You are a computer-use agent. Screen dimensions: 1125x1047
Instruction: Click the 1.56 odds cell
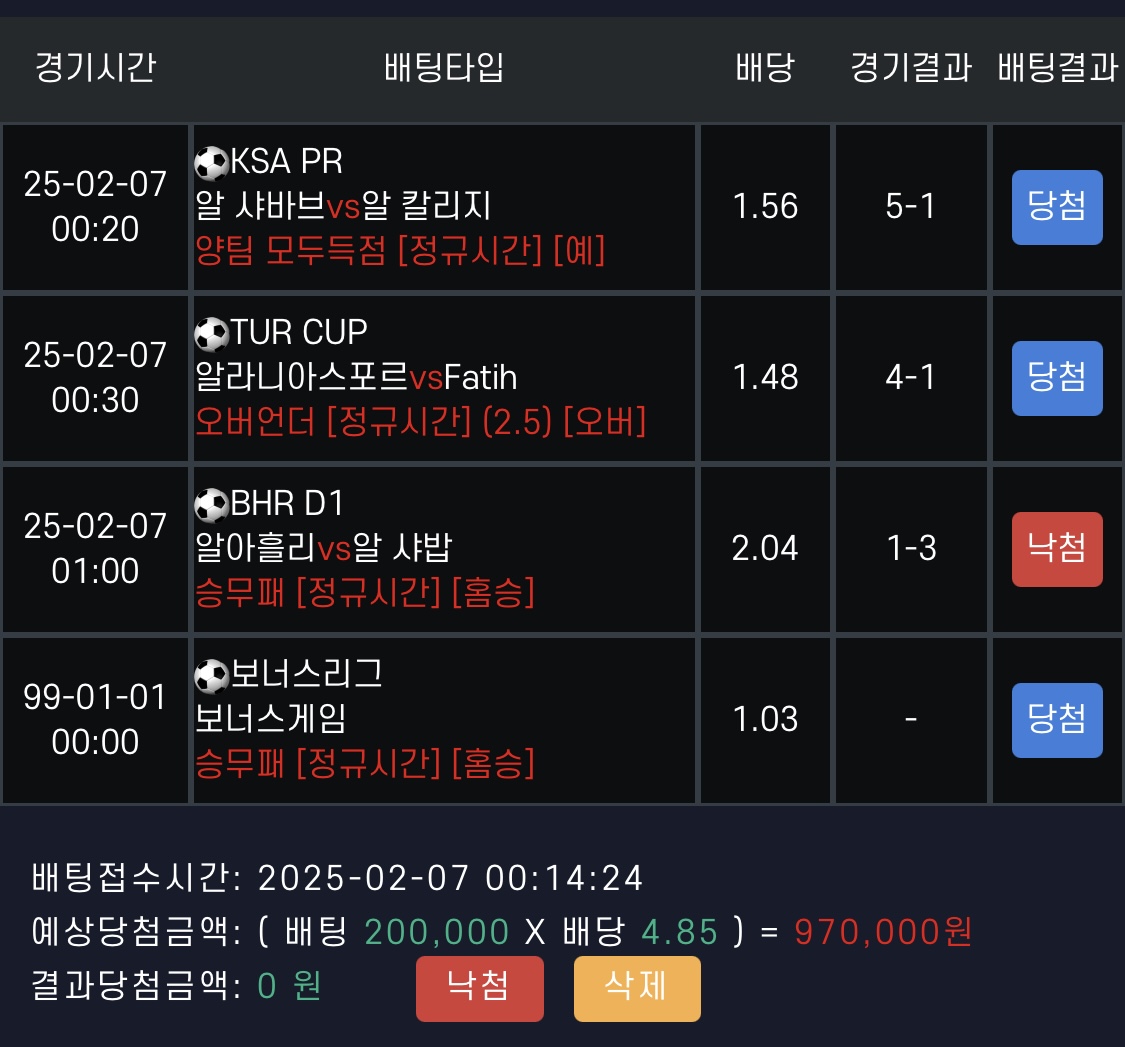[765, 207]
